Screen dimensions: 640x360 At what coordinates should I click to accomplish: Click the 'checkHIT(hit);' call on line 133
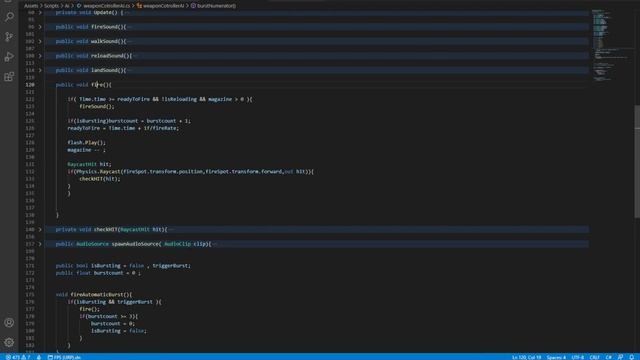coord(100,179)
